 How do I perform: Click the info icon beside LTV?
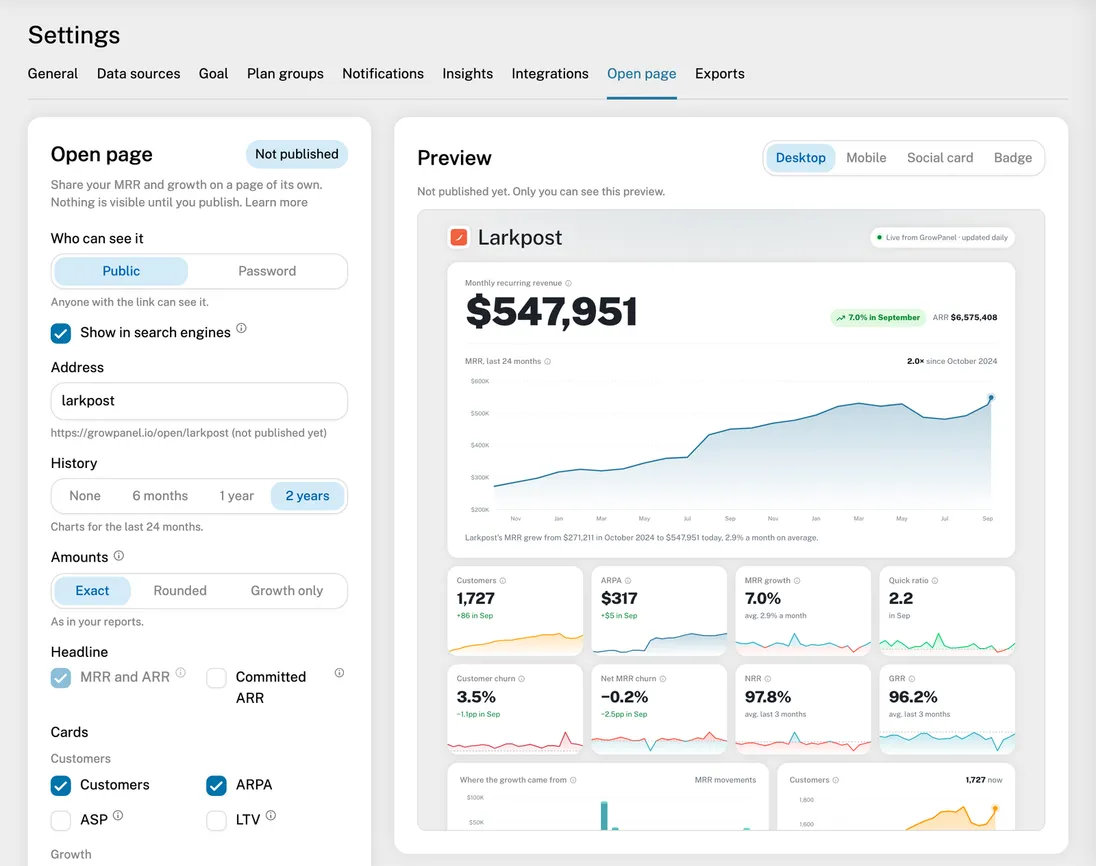[x=271, y=815]
